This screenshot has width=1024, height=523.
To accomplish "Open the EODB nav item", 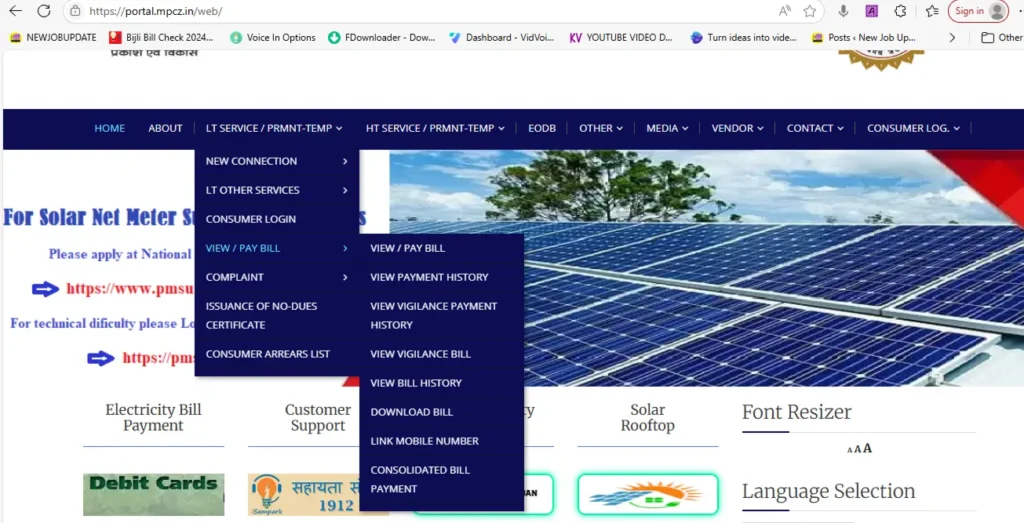I will click(x=542, y=129).
